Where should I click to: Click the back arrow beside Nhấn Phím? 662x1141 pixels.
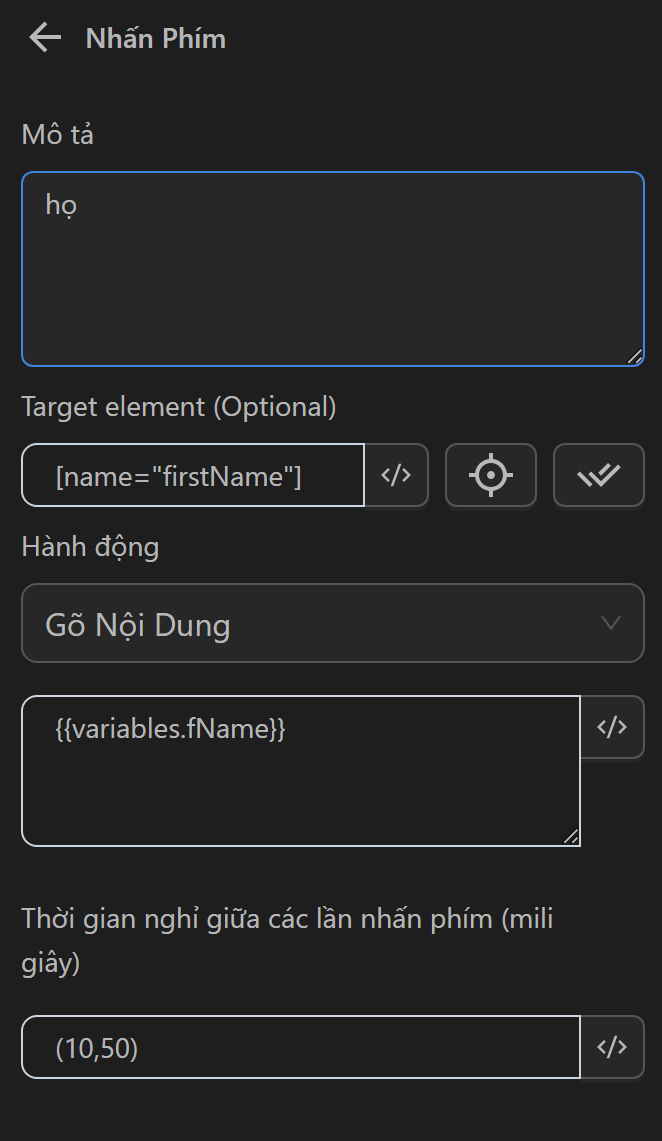(x=45, y=39)
